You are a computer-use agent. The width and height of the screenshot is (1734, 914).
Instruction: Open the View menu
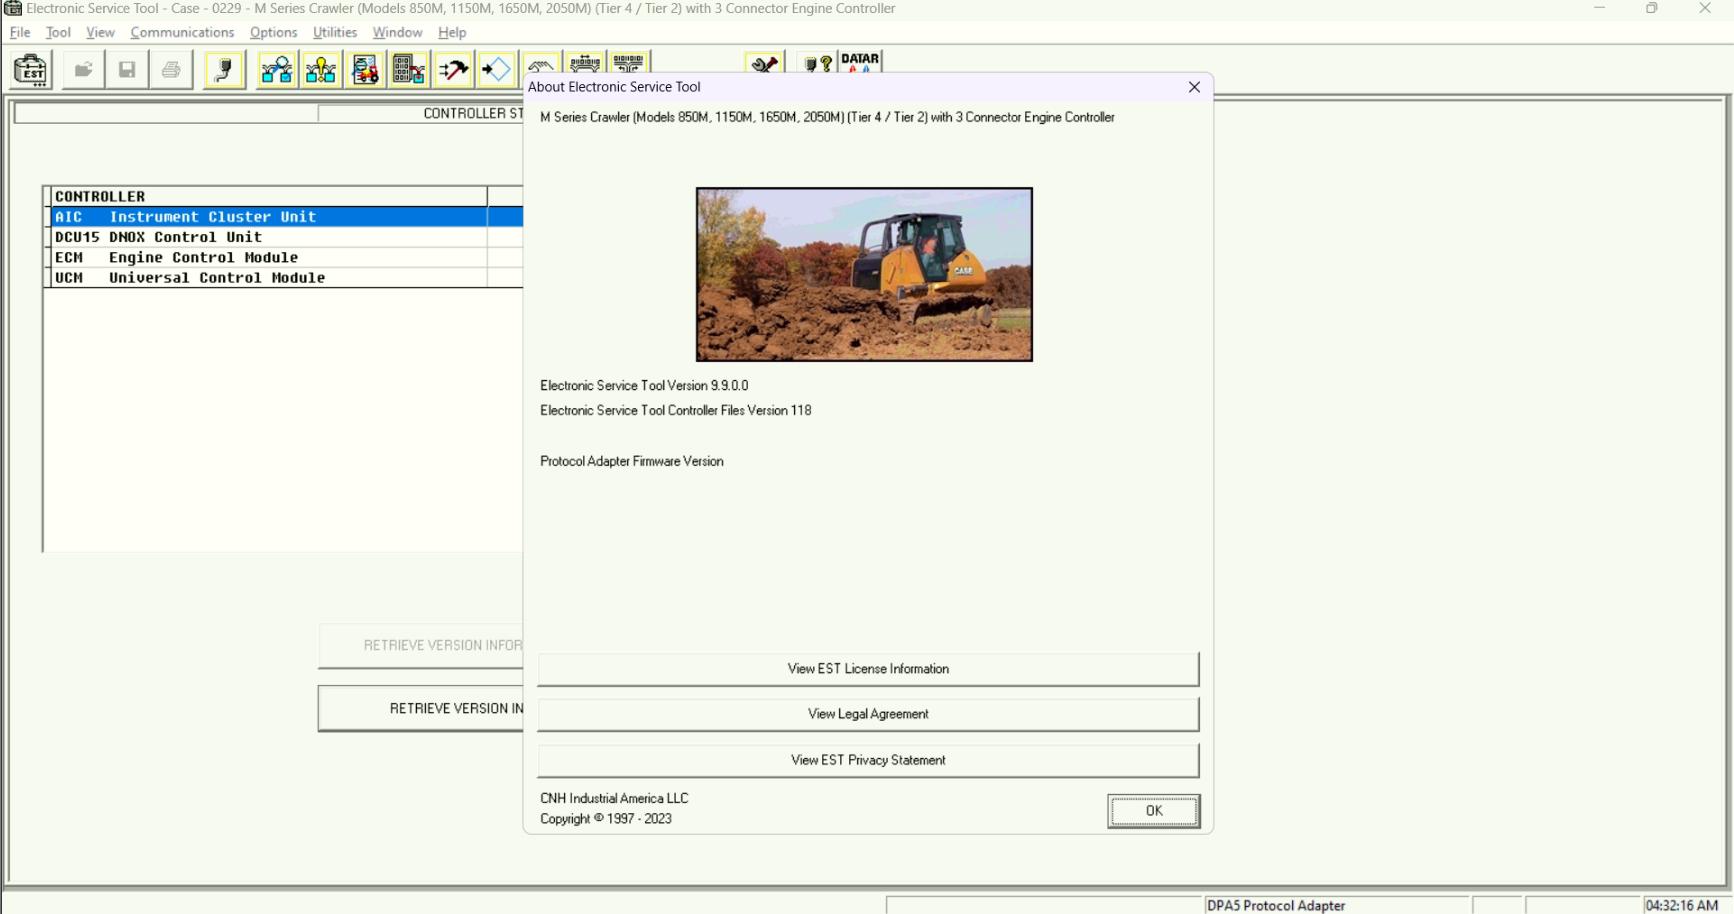click(100, 32)
